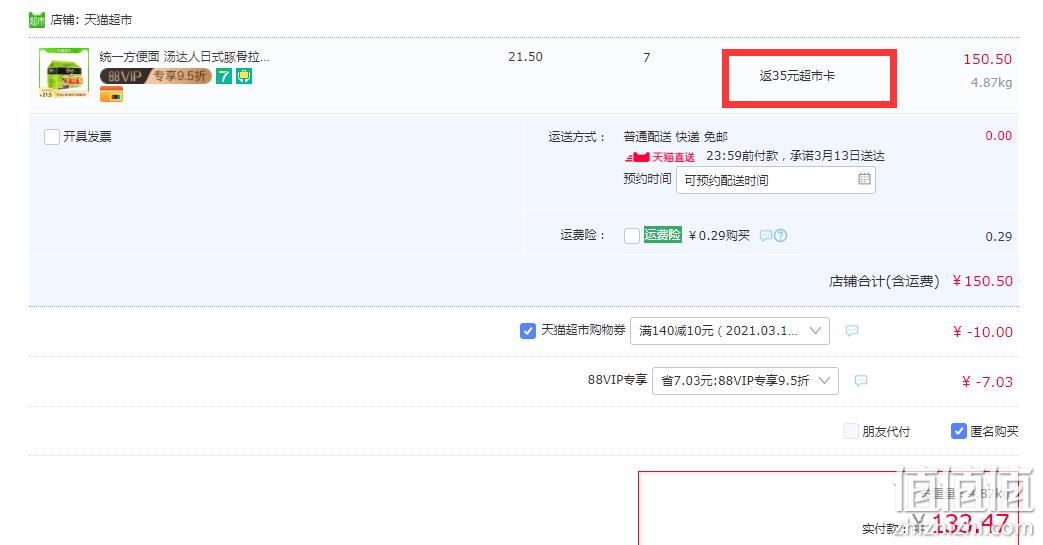
Task: Click the green Tmall supermarket store icon
Action: click(x=37, y=20)
